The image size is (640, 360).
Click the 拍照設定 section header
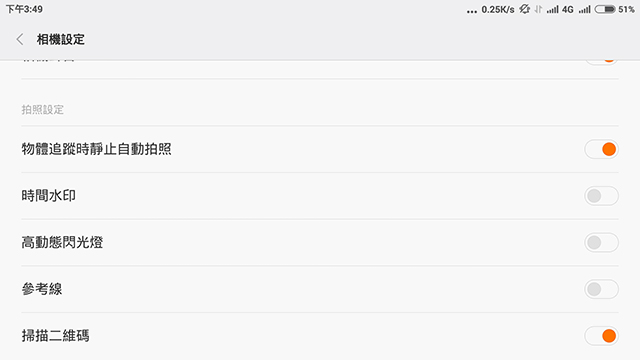coord(42,109)
